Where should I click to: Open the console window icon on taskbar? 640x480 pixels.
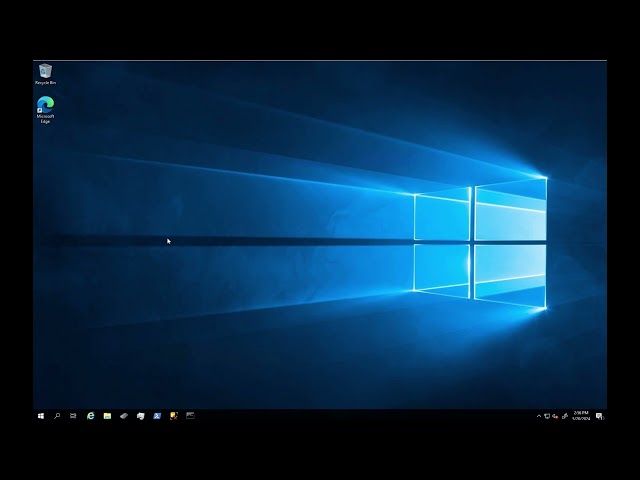click(x=190, y=416)
